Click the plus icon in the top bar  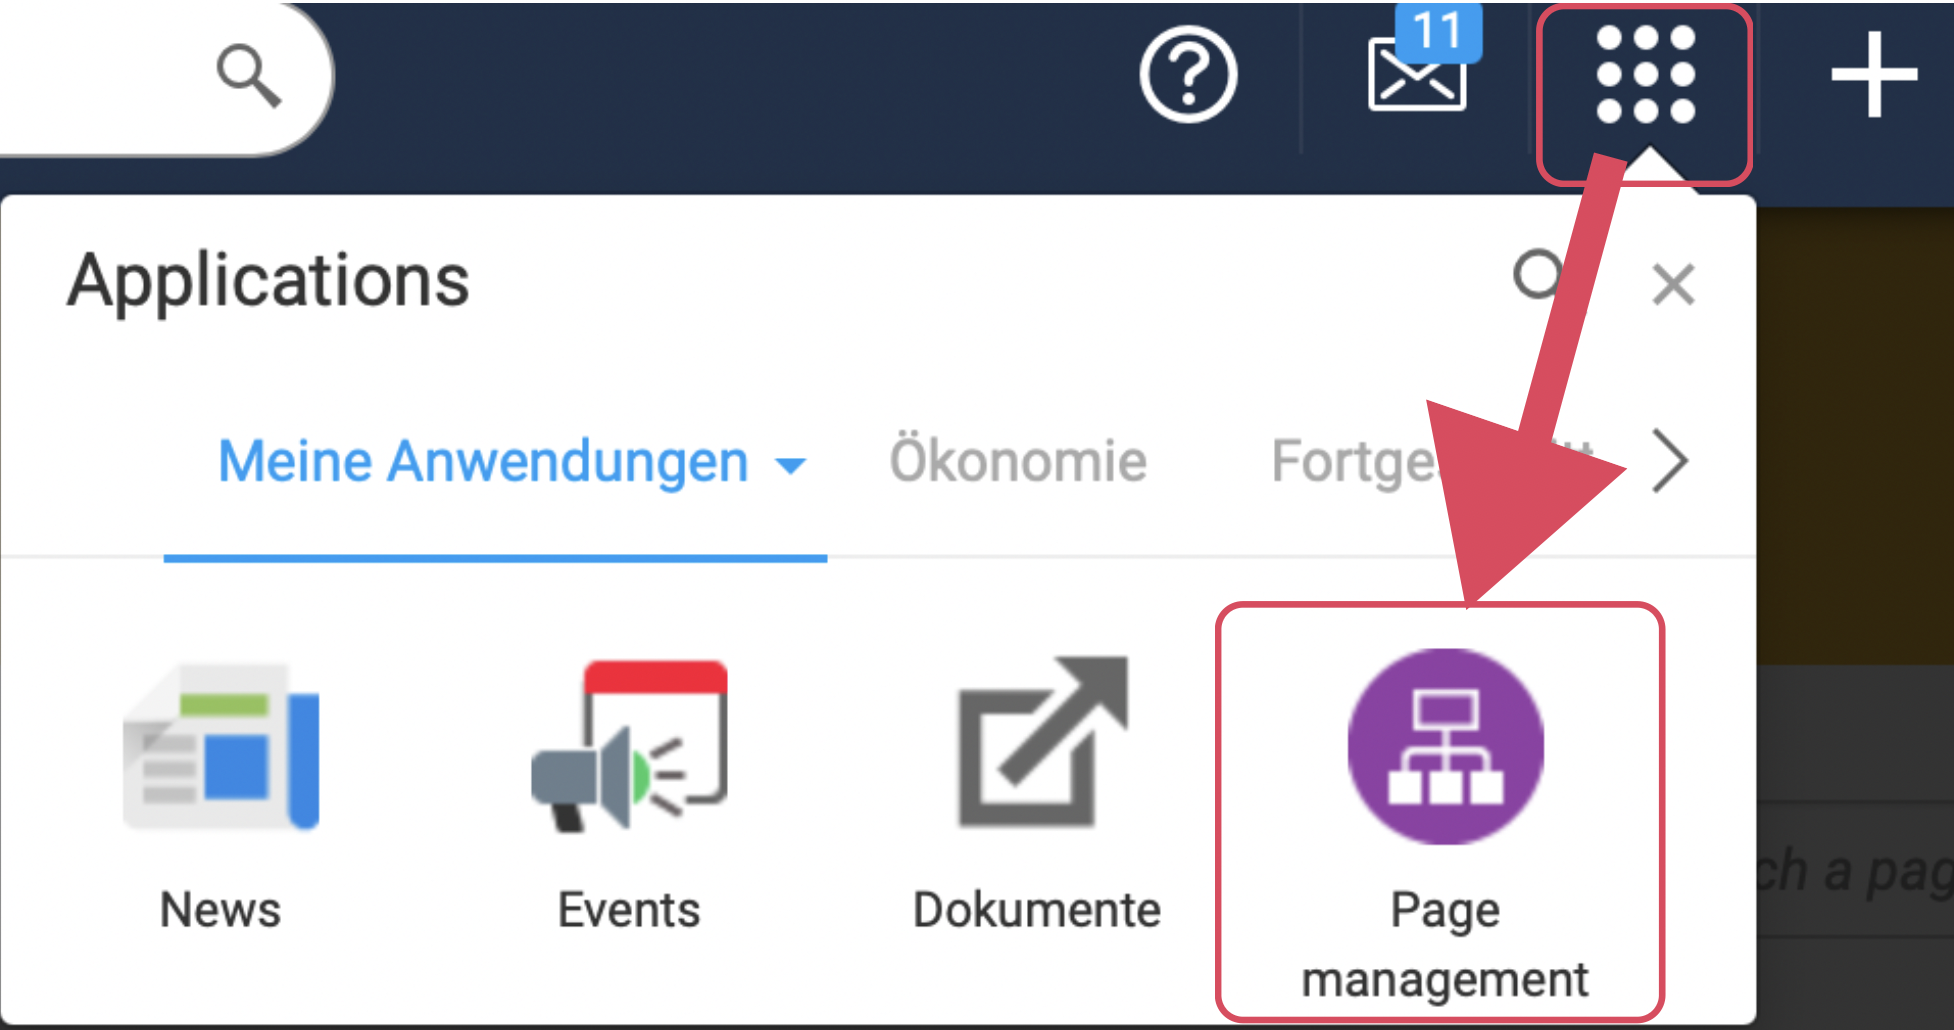1873,75
